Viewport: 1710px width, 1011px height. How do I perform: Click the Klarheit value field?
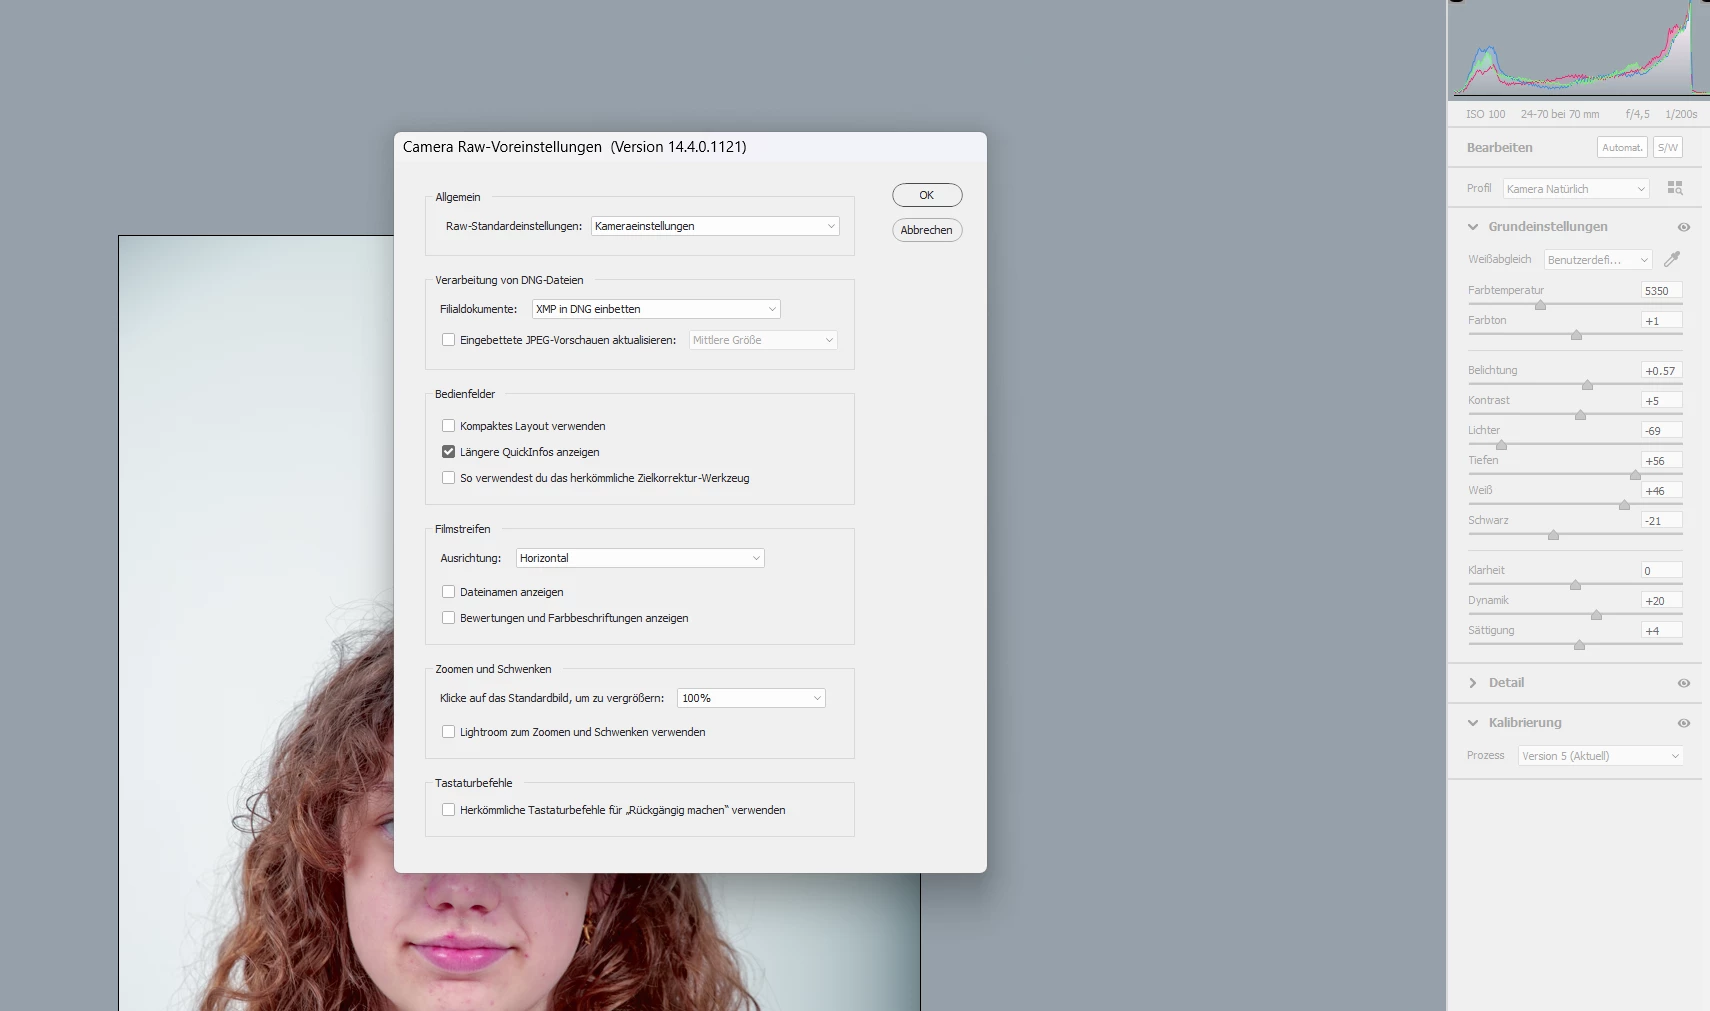coord(1662,571)
